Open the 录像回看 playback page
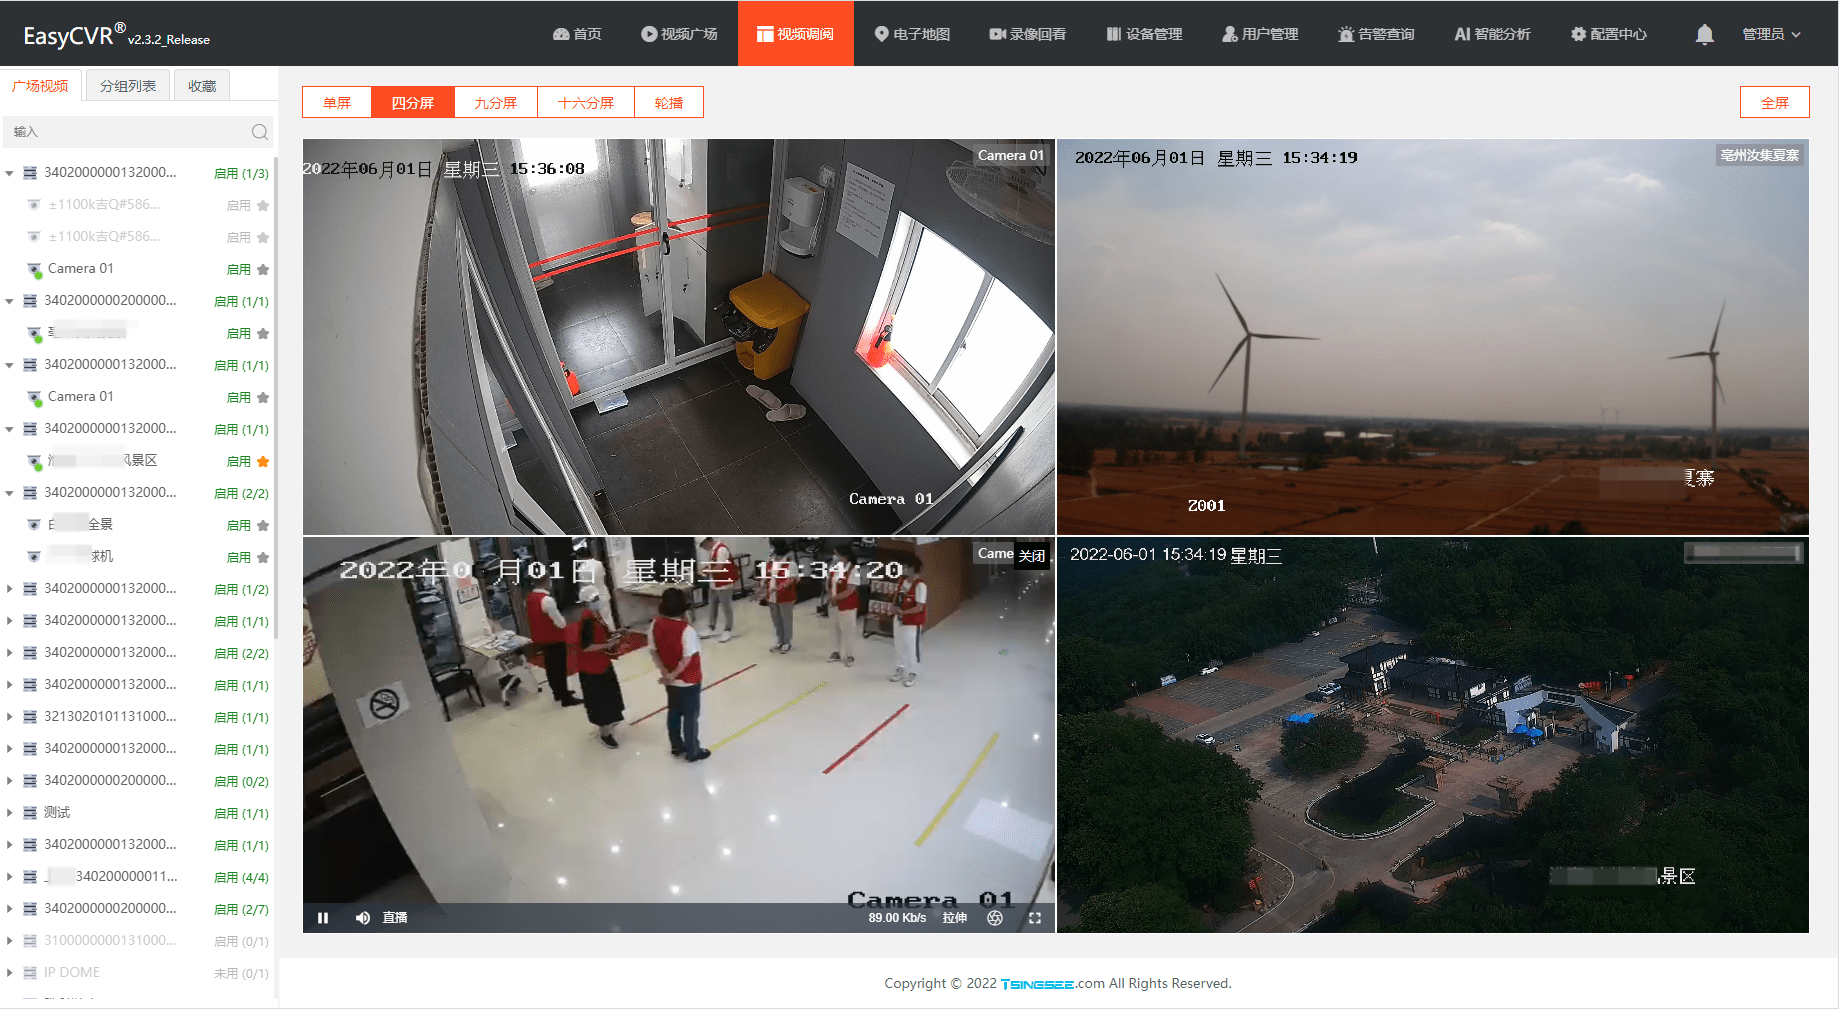1839x1009 pixels. click(1027, 33)
